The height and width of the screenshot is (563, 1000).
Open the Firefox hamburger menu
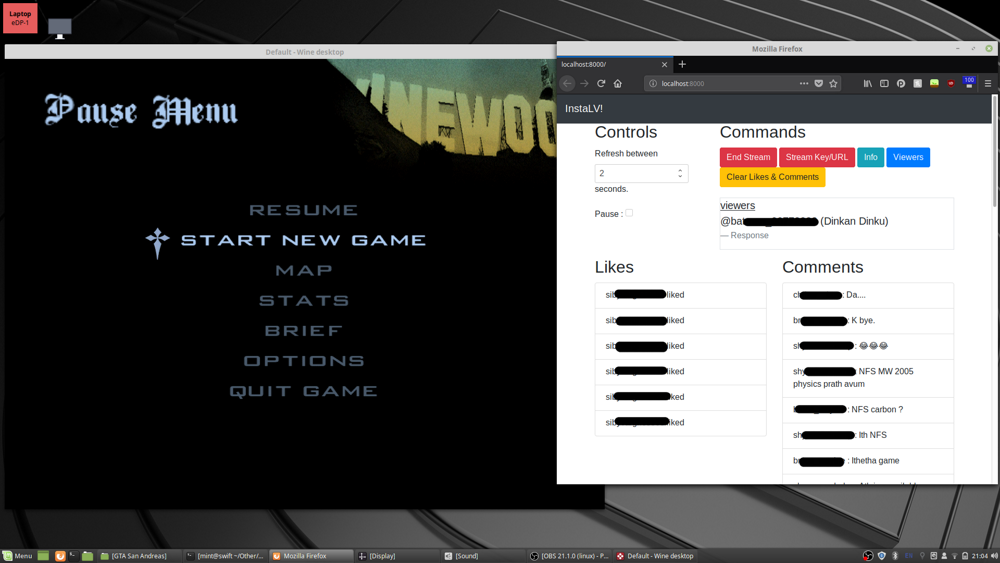click(x=988, y=84)
